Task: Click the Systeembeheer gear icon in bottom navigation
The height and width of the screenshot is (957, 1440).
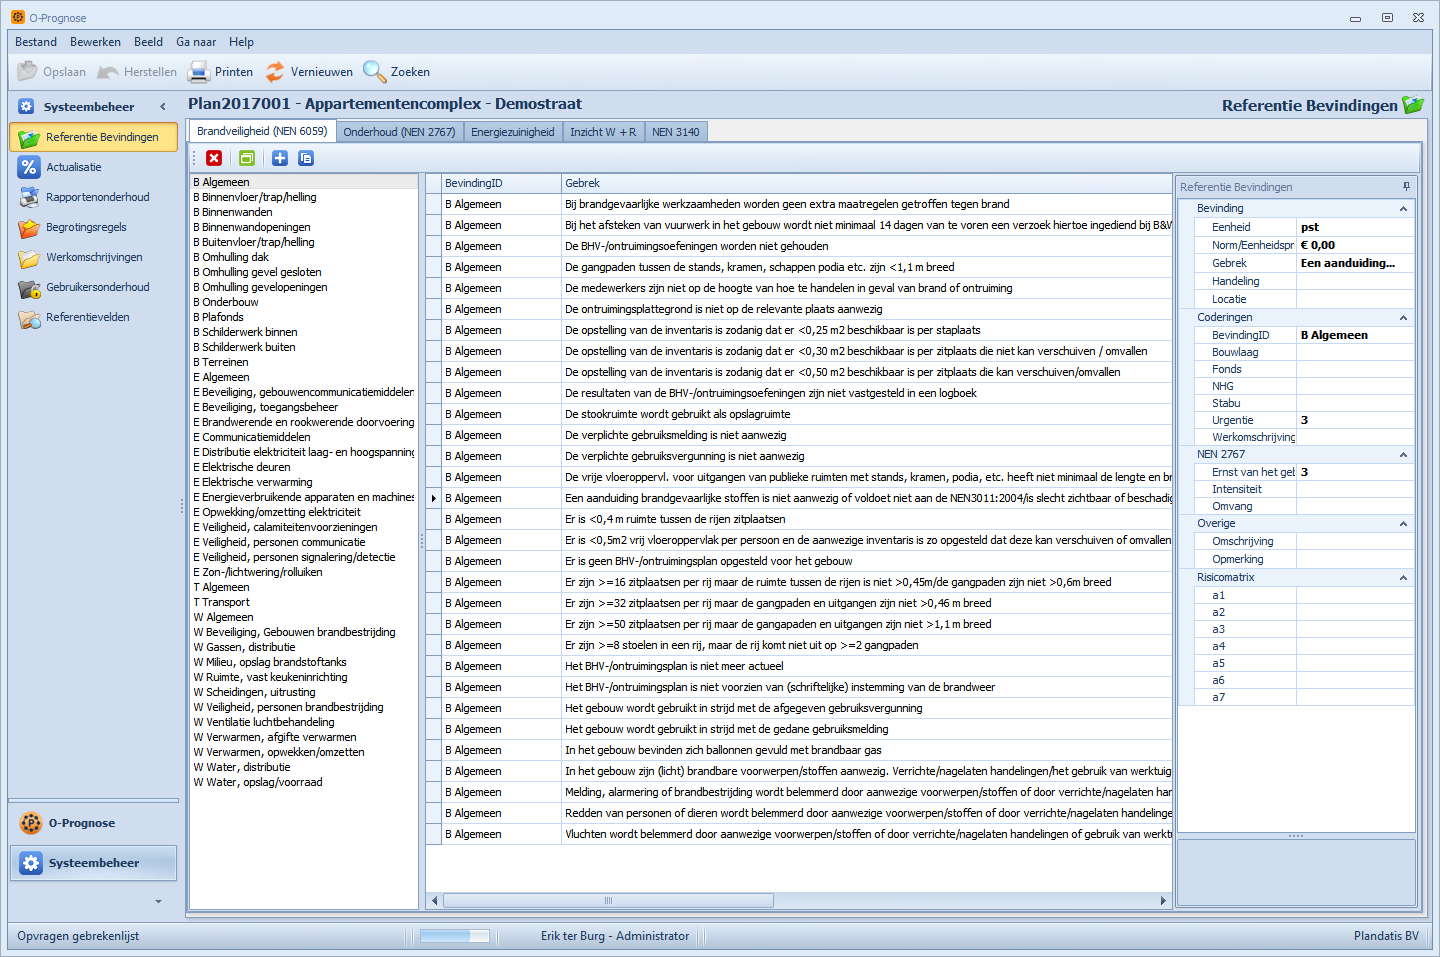Action: coord(31,863)
